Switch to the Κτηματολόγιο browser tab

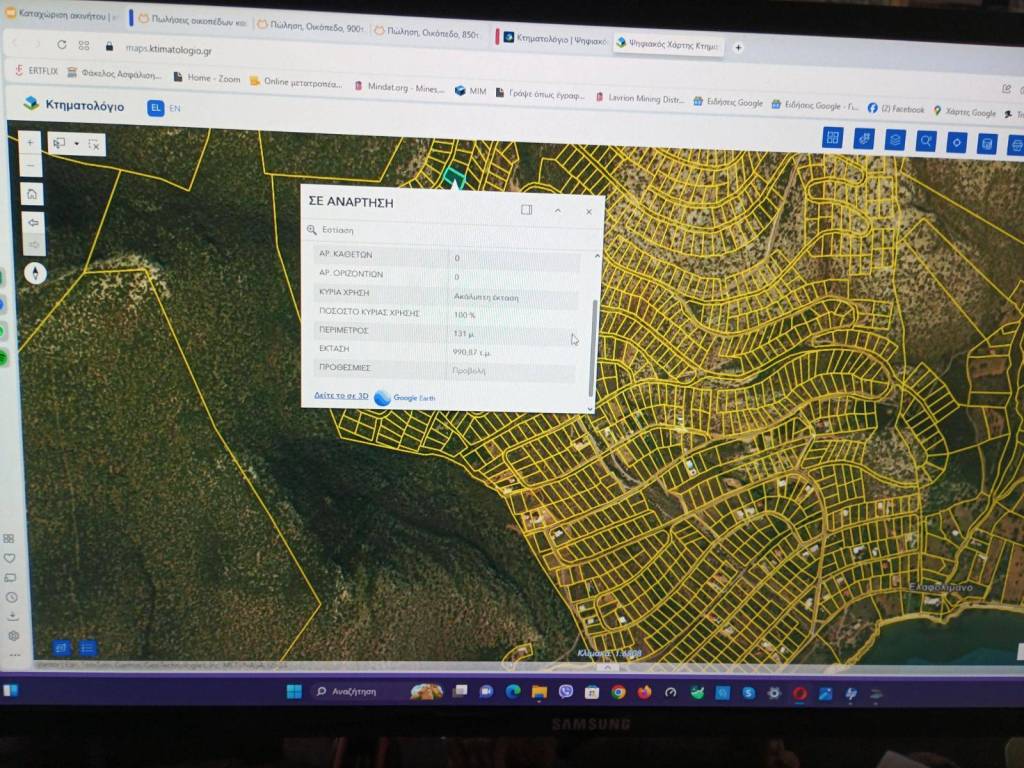pyautogui.click(x=550, y=39)
